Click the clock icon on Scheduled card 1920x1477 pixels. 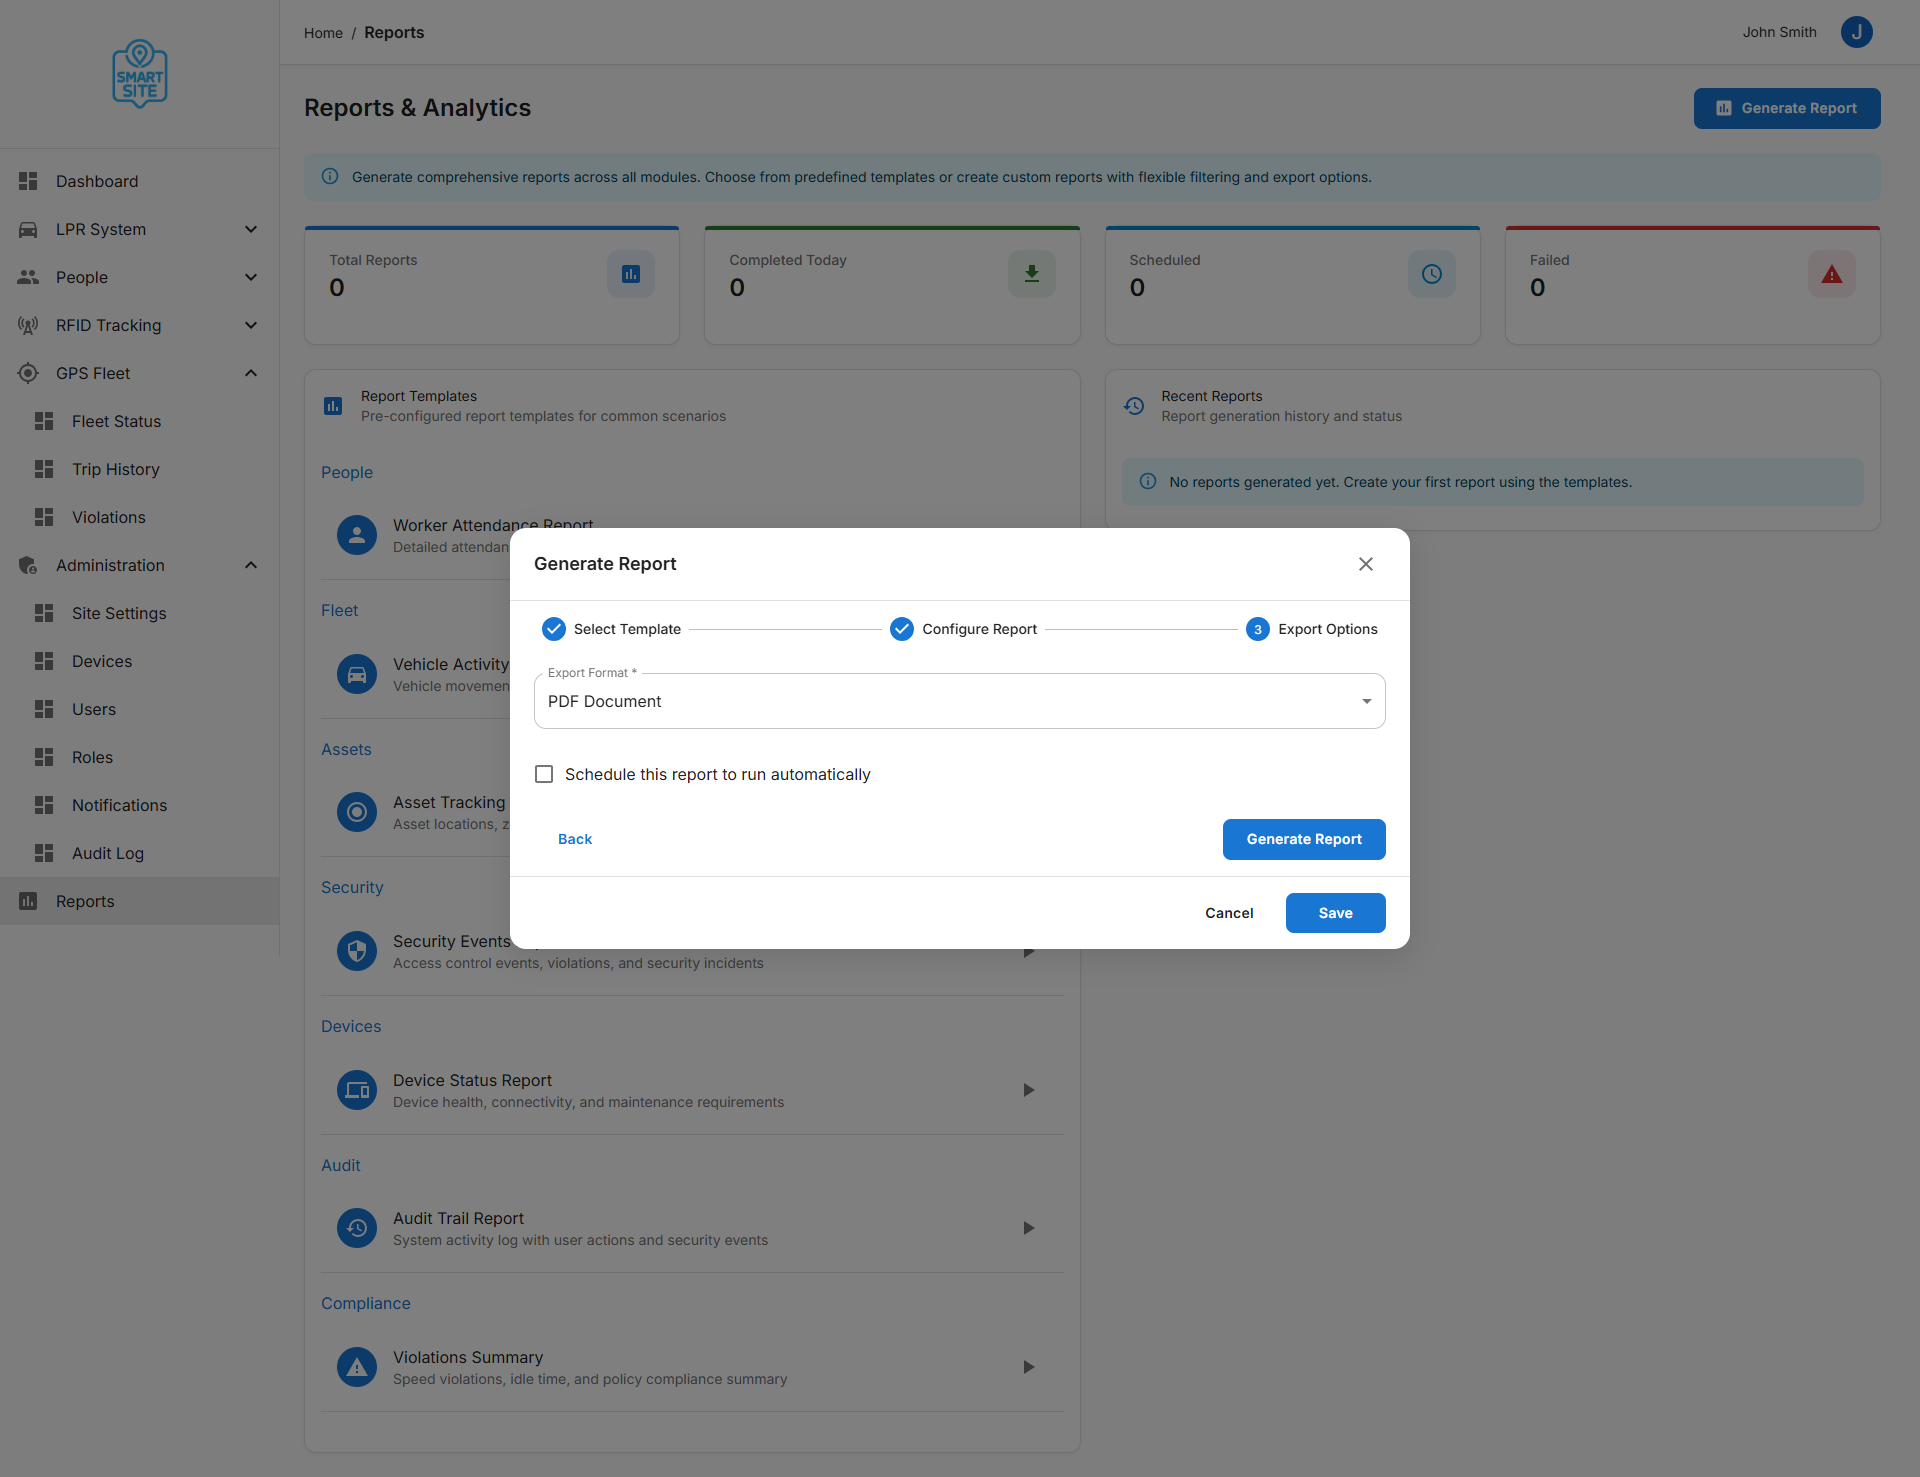(1431, 273)
